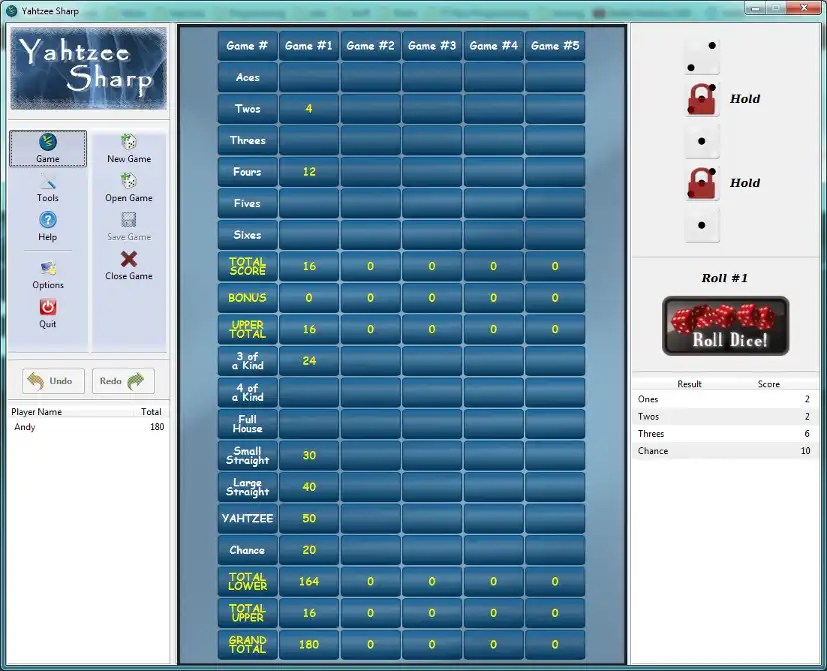827x671 pixels.
Task: Click the Redo button
Action: pyautogui.click(x=123, y=381)
